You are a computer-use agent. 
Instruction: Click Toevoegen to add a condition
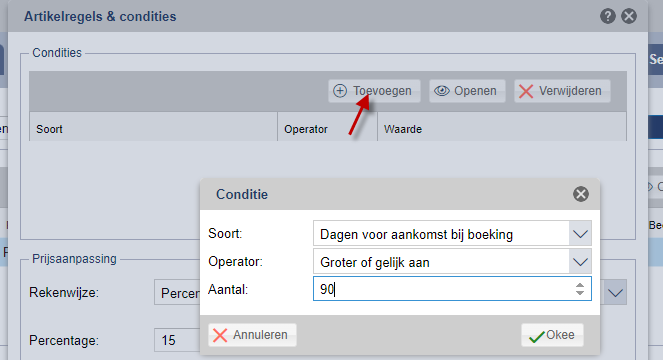374,91
